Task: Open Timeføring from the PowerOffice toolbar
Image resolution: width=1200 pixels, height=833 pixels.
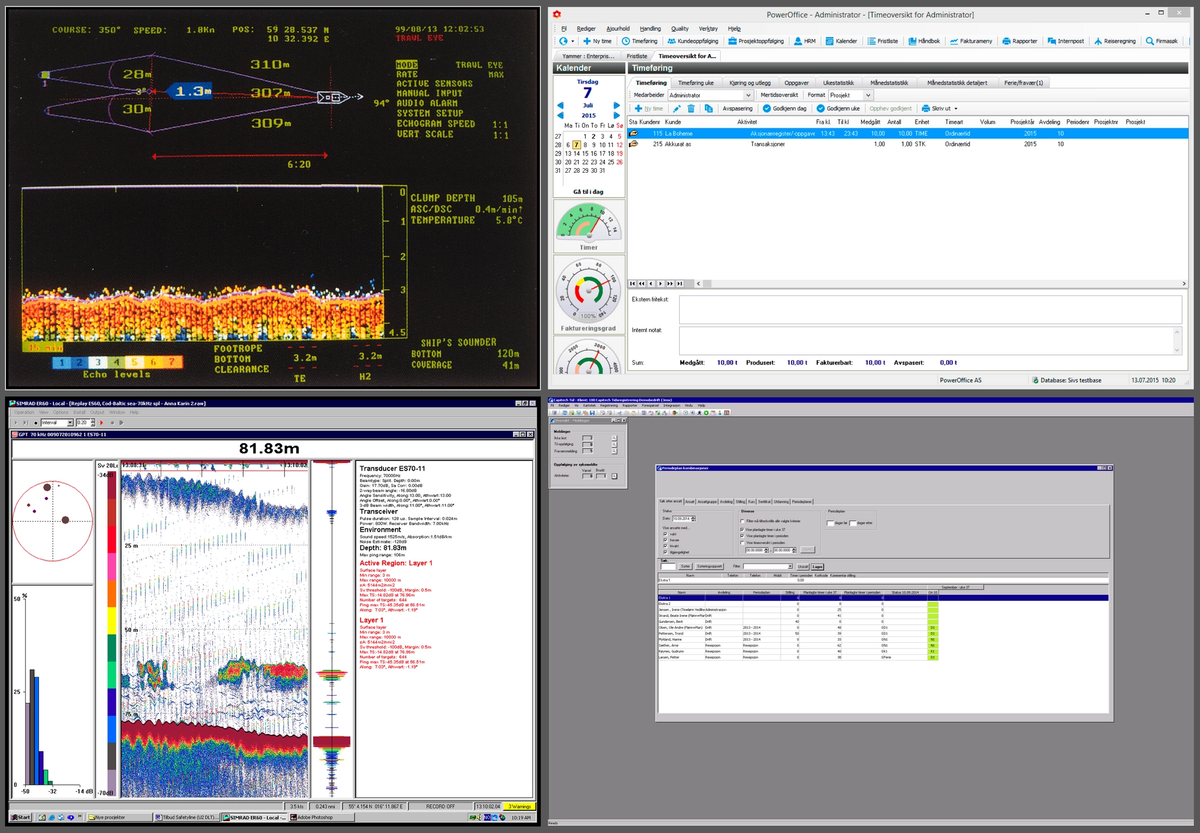Action: pos(640,41)
